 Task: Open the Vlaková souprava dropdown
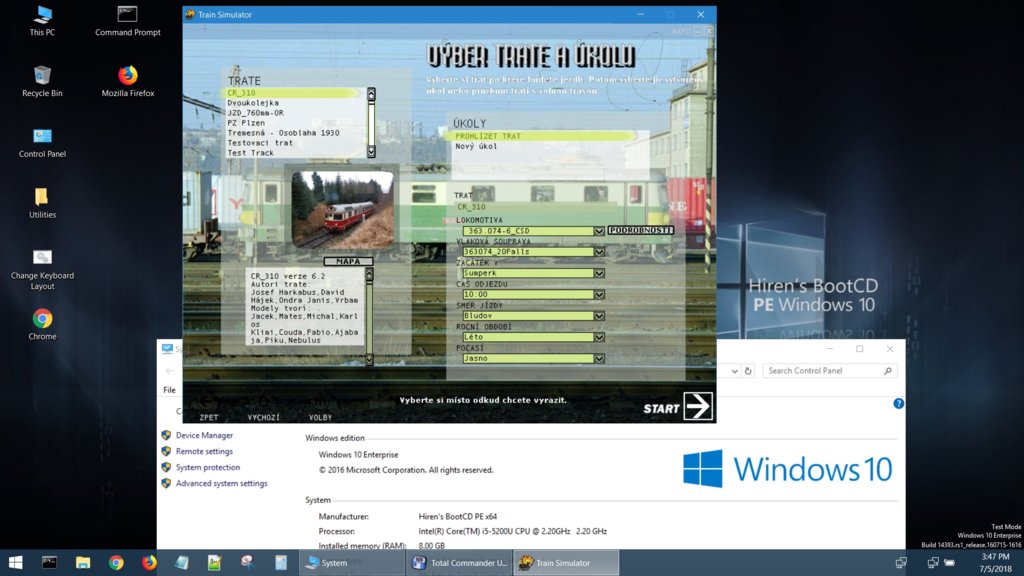tap(599, 252)
